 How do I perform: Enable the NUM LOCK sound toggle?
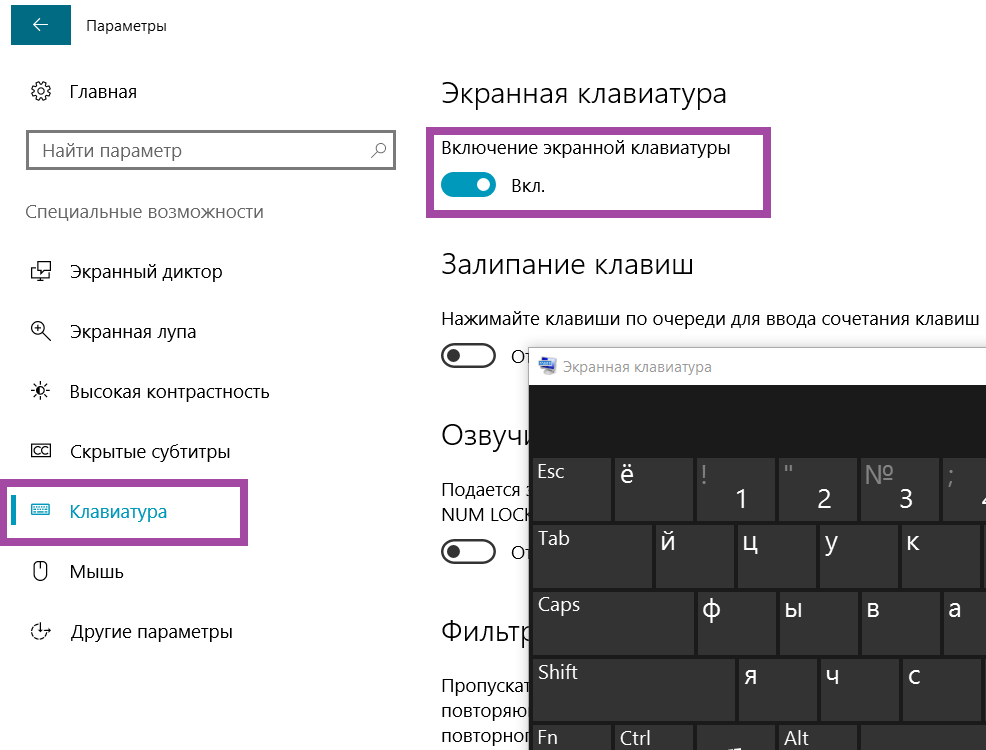[468, 551]
